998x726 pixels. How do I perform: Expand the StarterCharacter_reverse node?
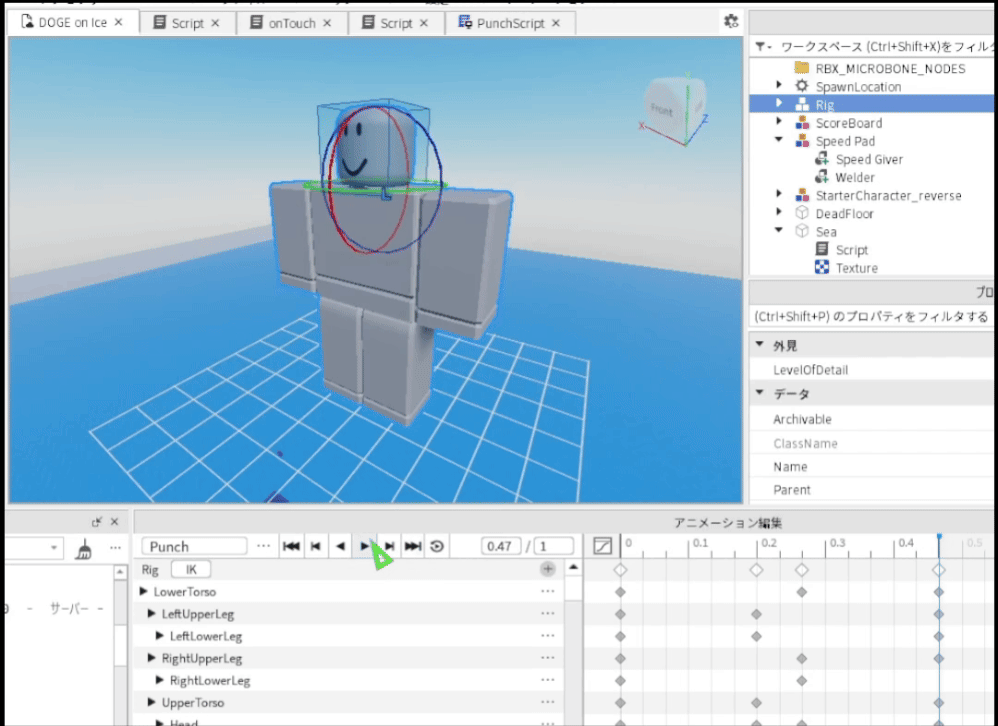click(x=779, y=193)
